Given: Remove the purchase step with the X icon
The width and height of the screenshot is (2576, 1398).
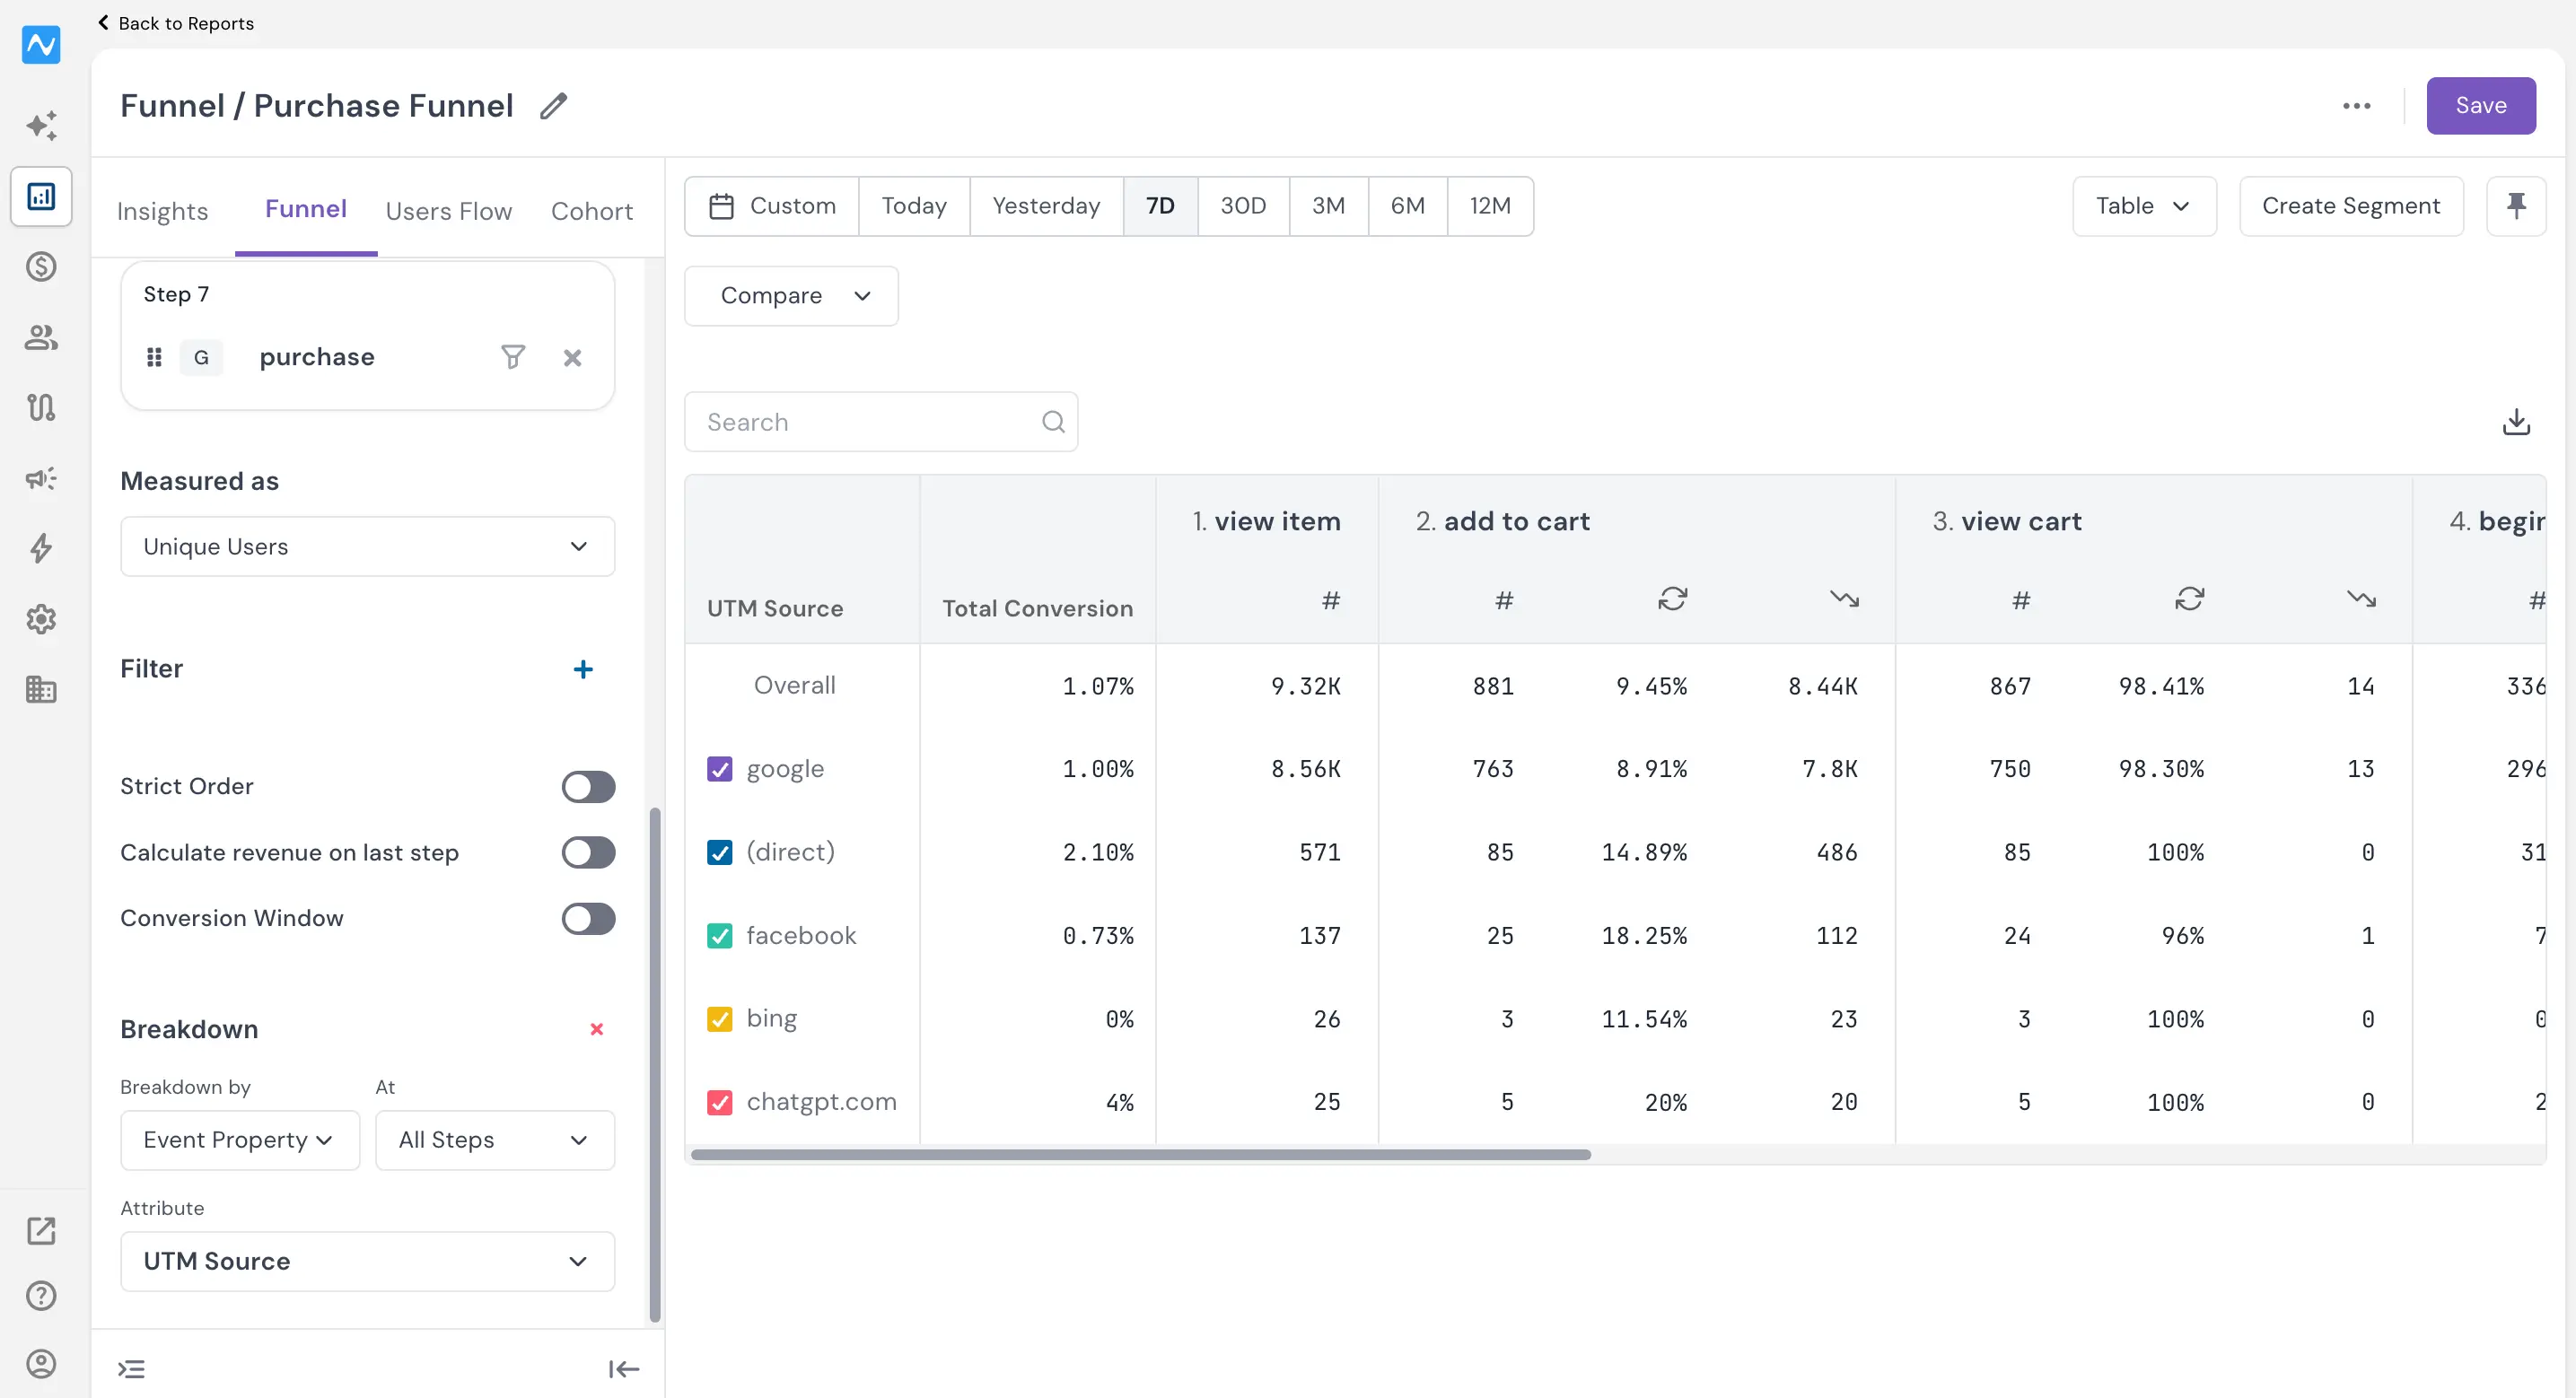Looking at the screenshot, I should (572, 357).
